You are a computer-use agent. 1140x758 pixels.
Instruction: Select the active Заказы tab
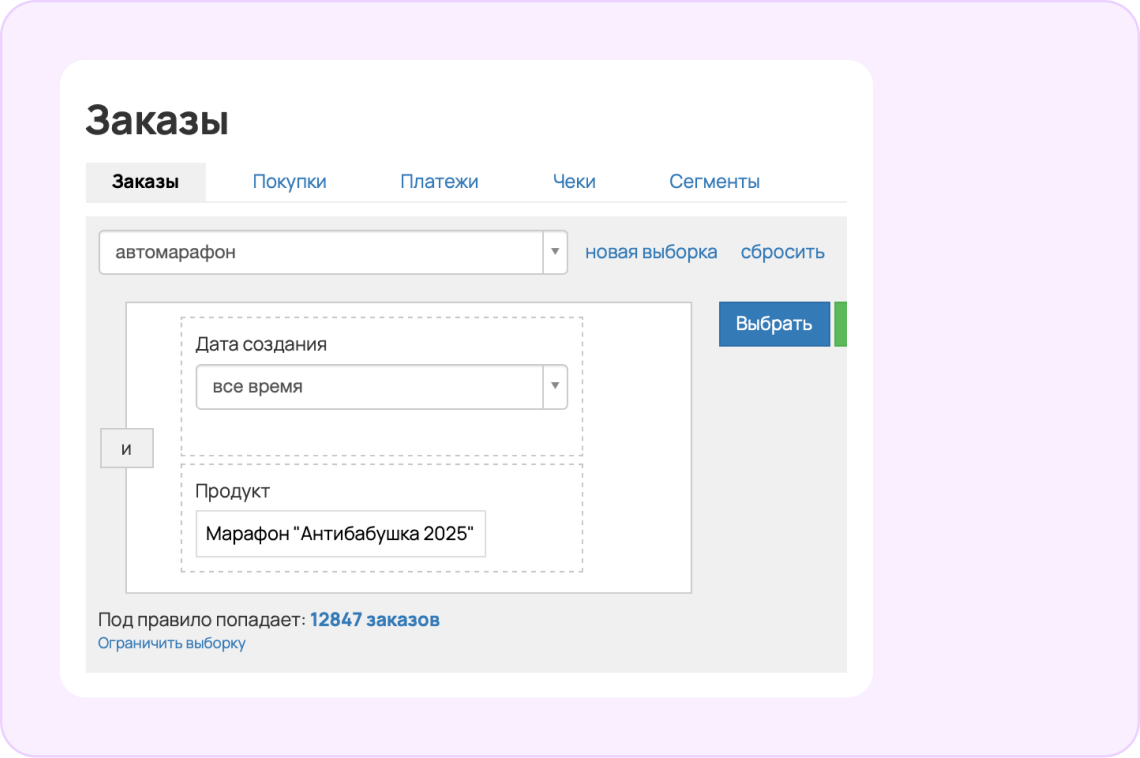145,181
